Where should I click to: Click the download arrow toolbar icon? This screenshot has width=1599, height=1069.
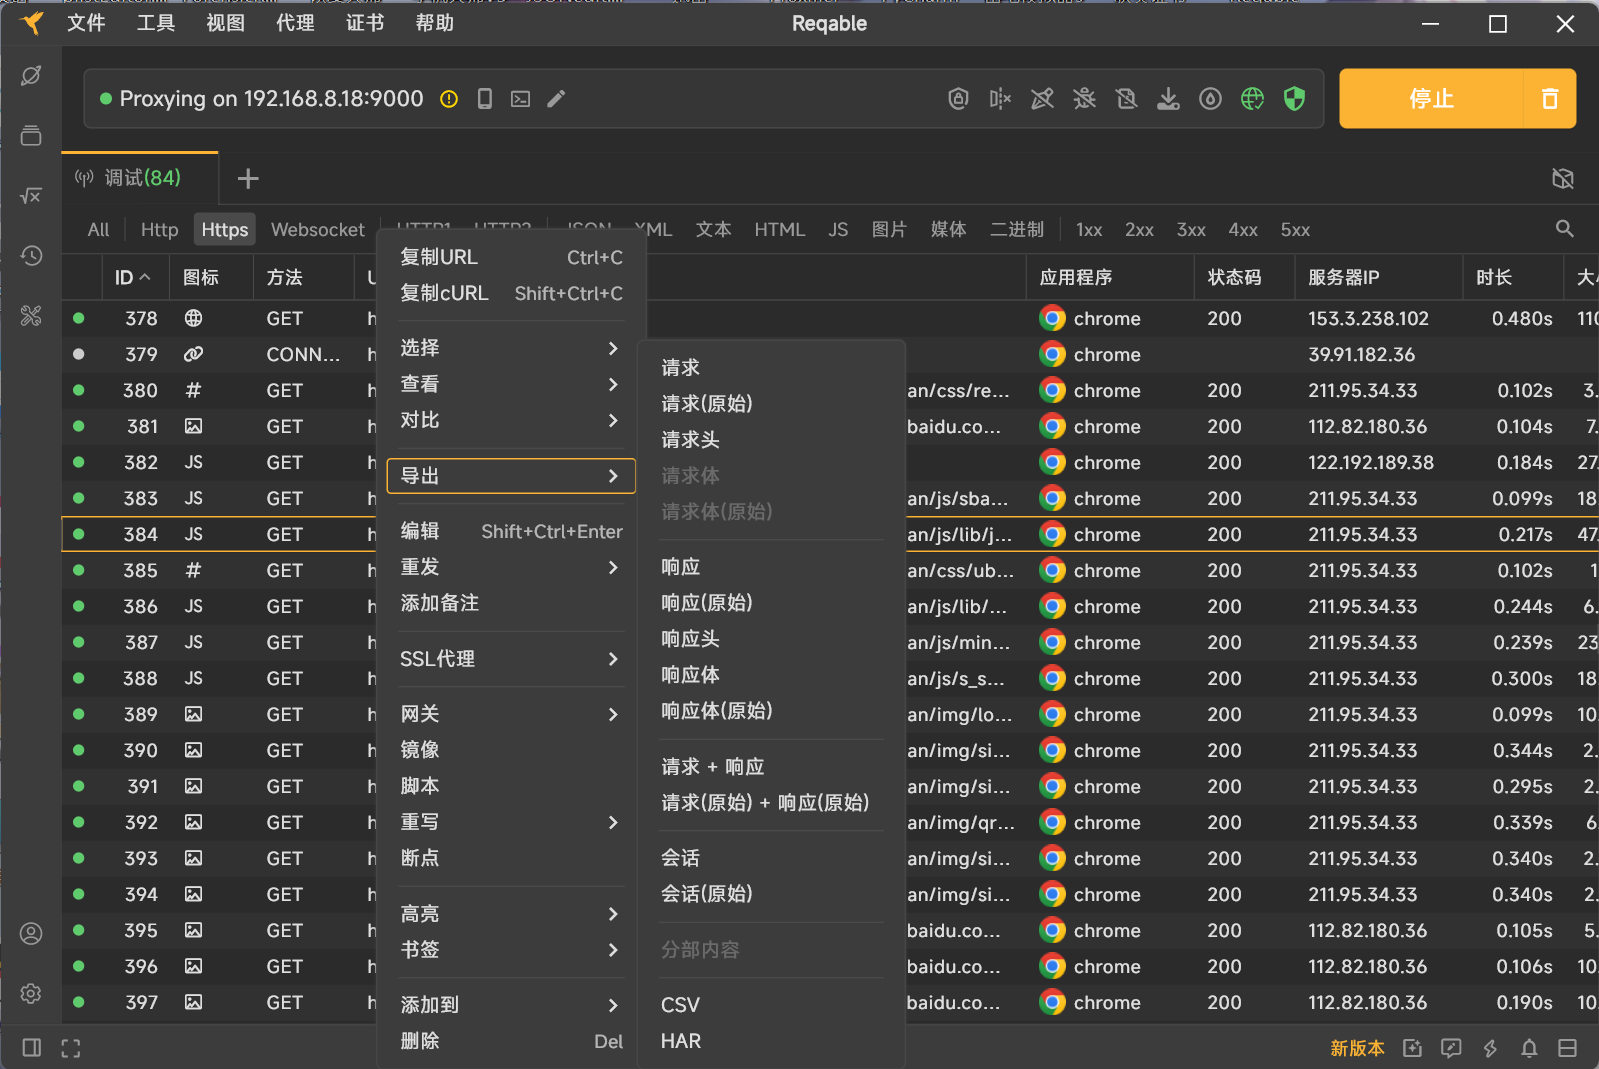1169,98
